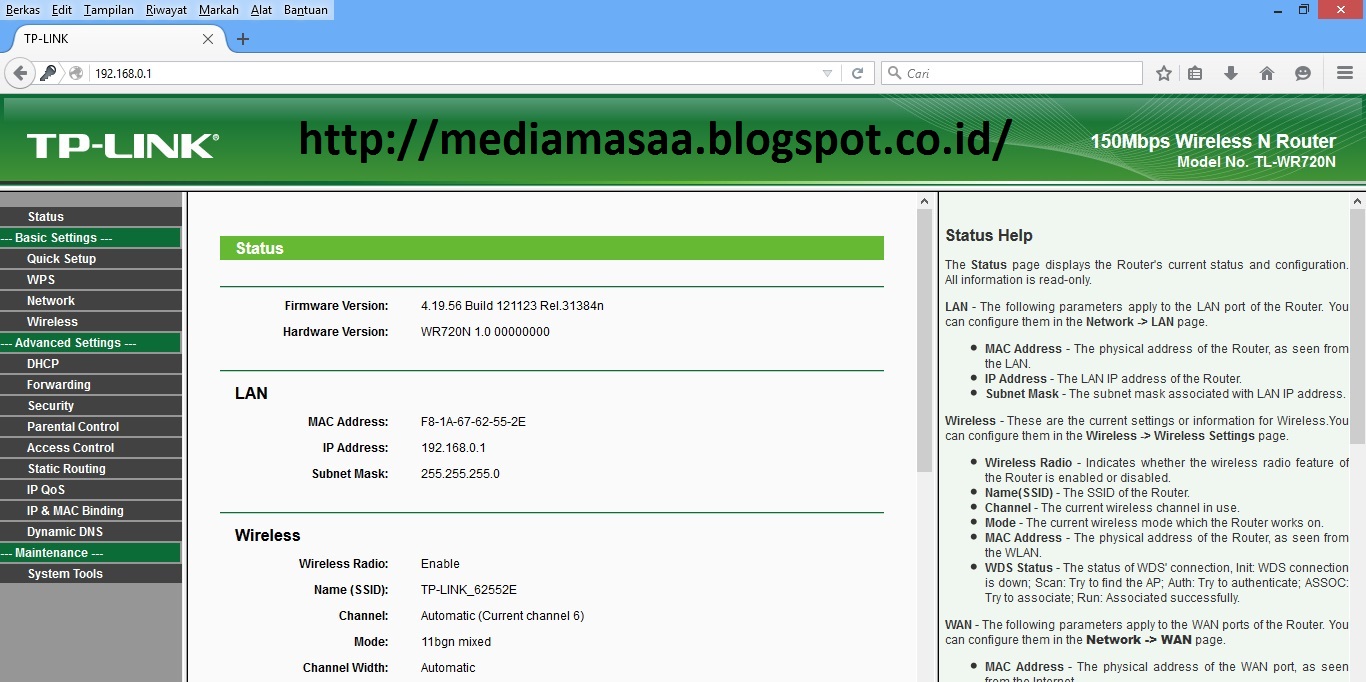Click the mode value 11bgn mixed
This screenshot has width=1366, height=682.
click(456, 642)
